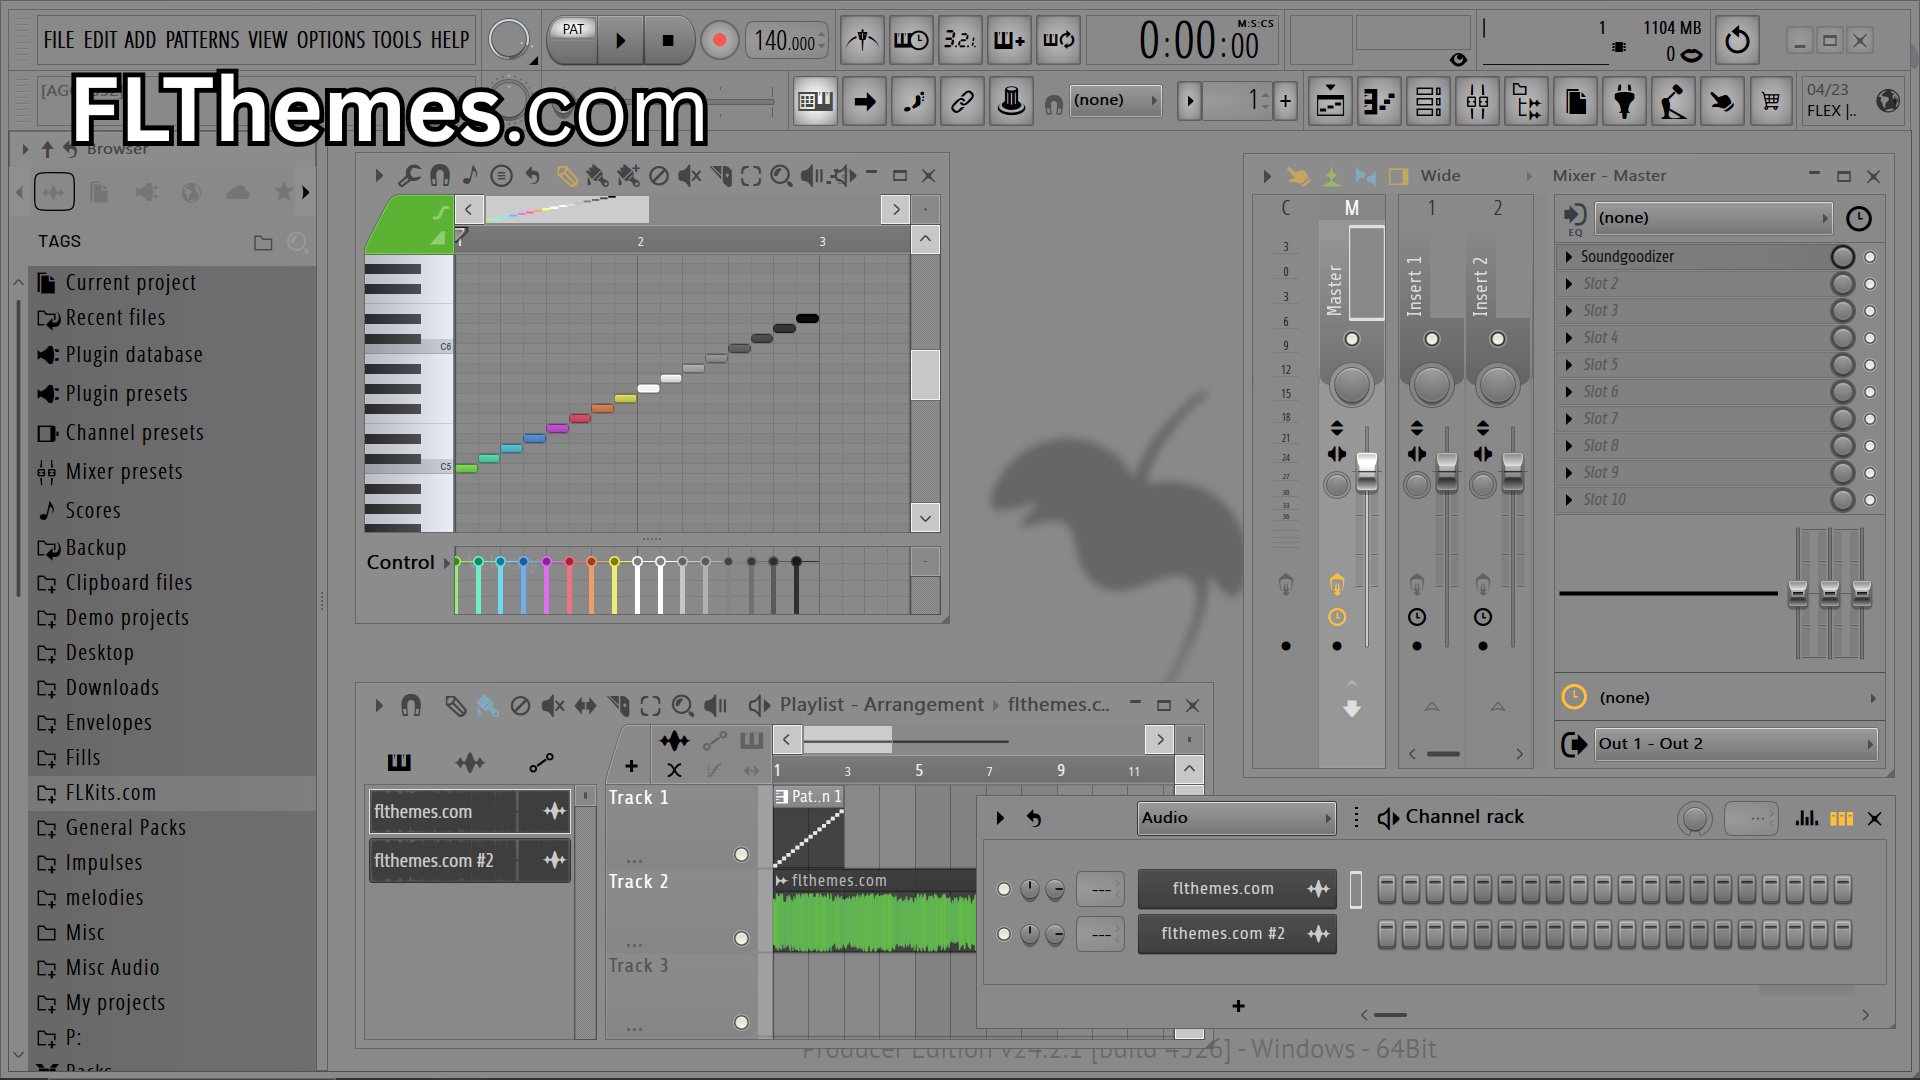Toggle the Insert 1 mute switch

tap(1432, 339)
